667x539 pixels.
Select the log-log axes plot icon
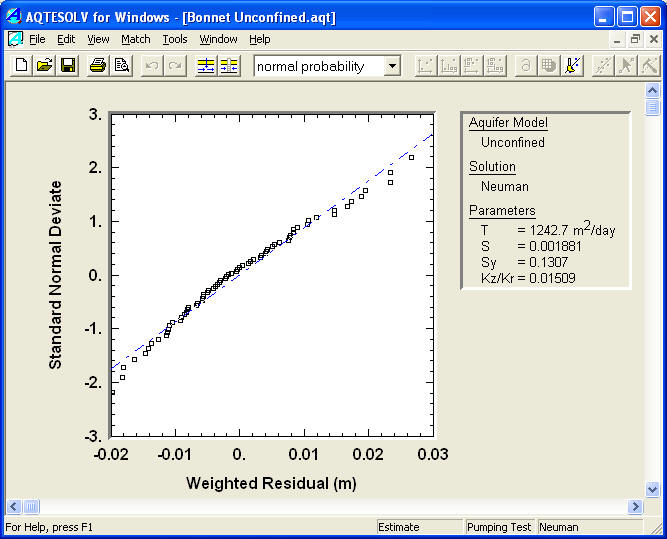pos(495,66)
